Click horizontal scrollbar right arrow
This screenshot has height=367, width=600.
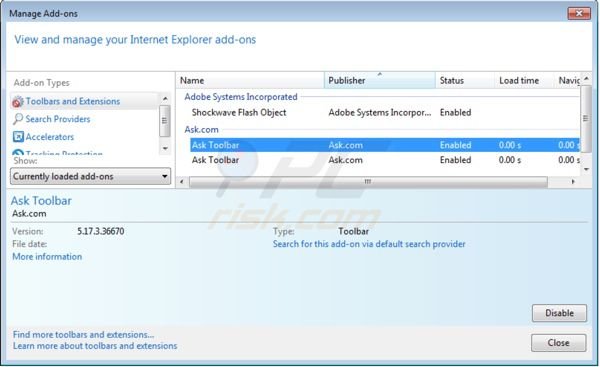pos(573,182)
